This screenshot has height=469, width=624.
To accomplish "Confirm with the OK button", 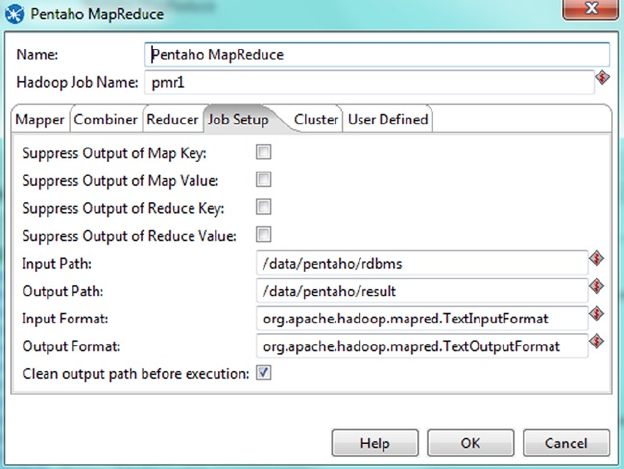I will point(470,443).
